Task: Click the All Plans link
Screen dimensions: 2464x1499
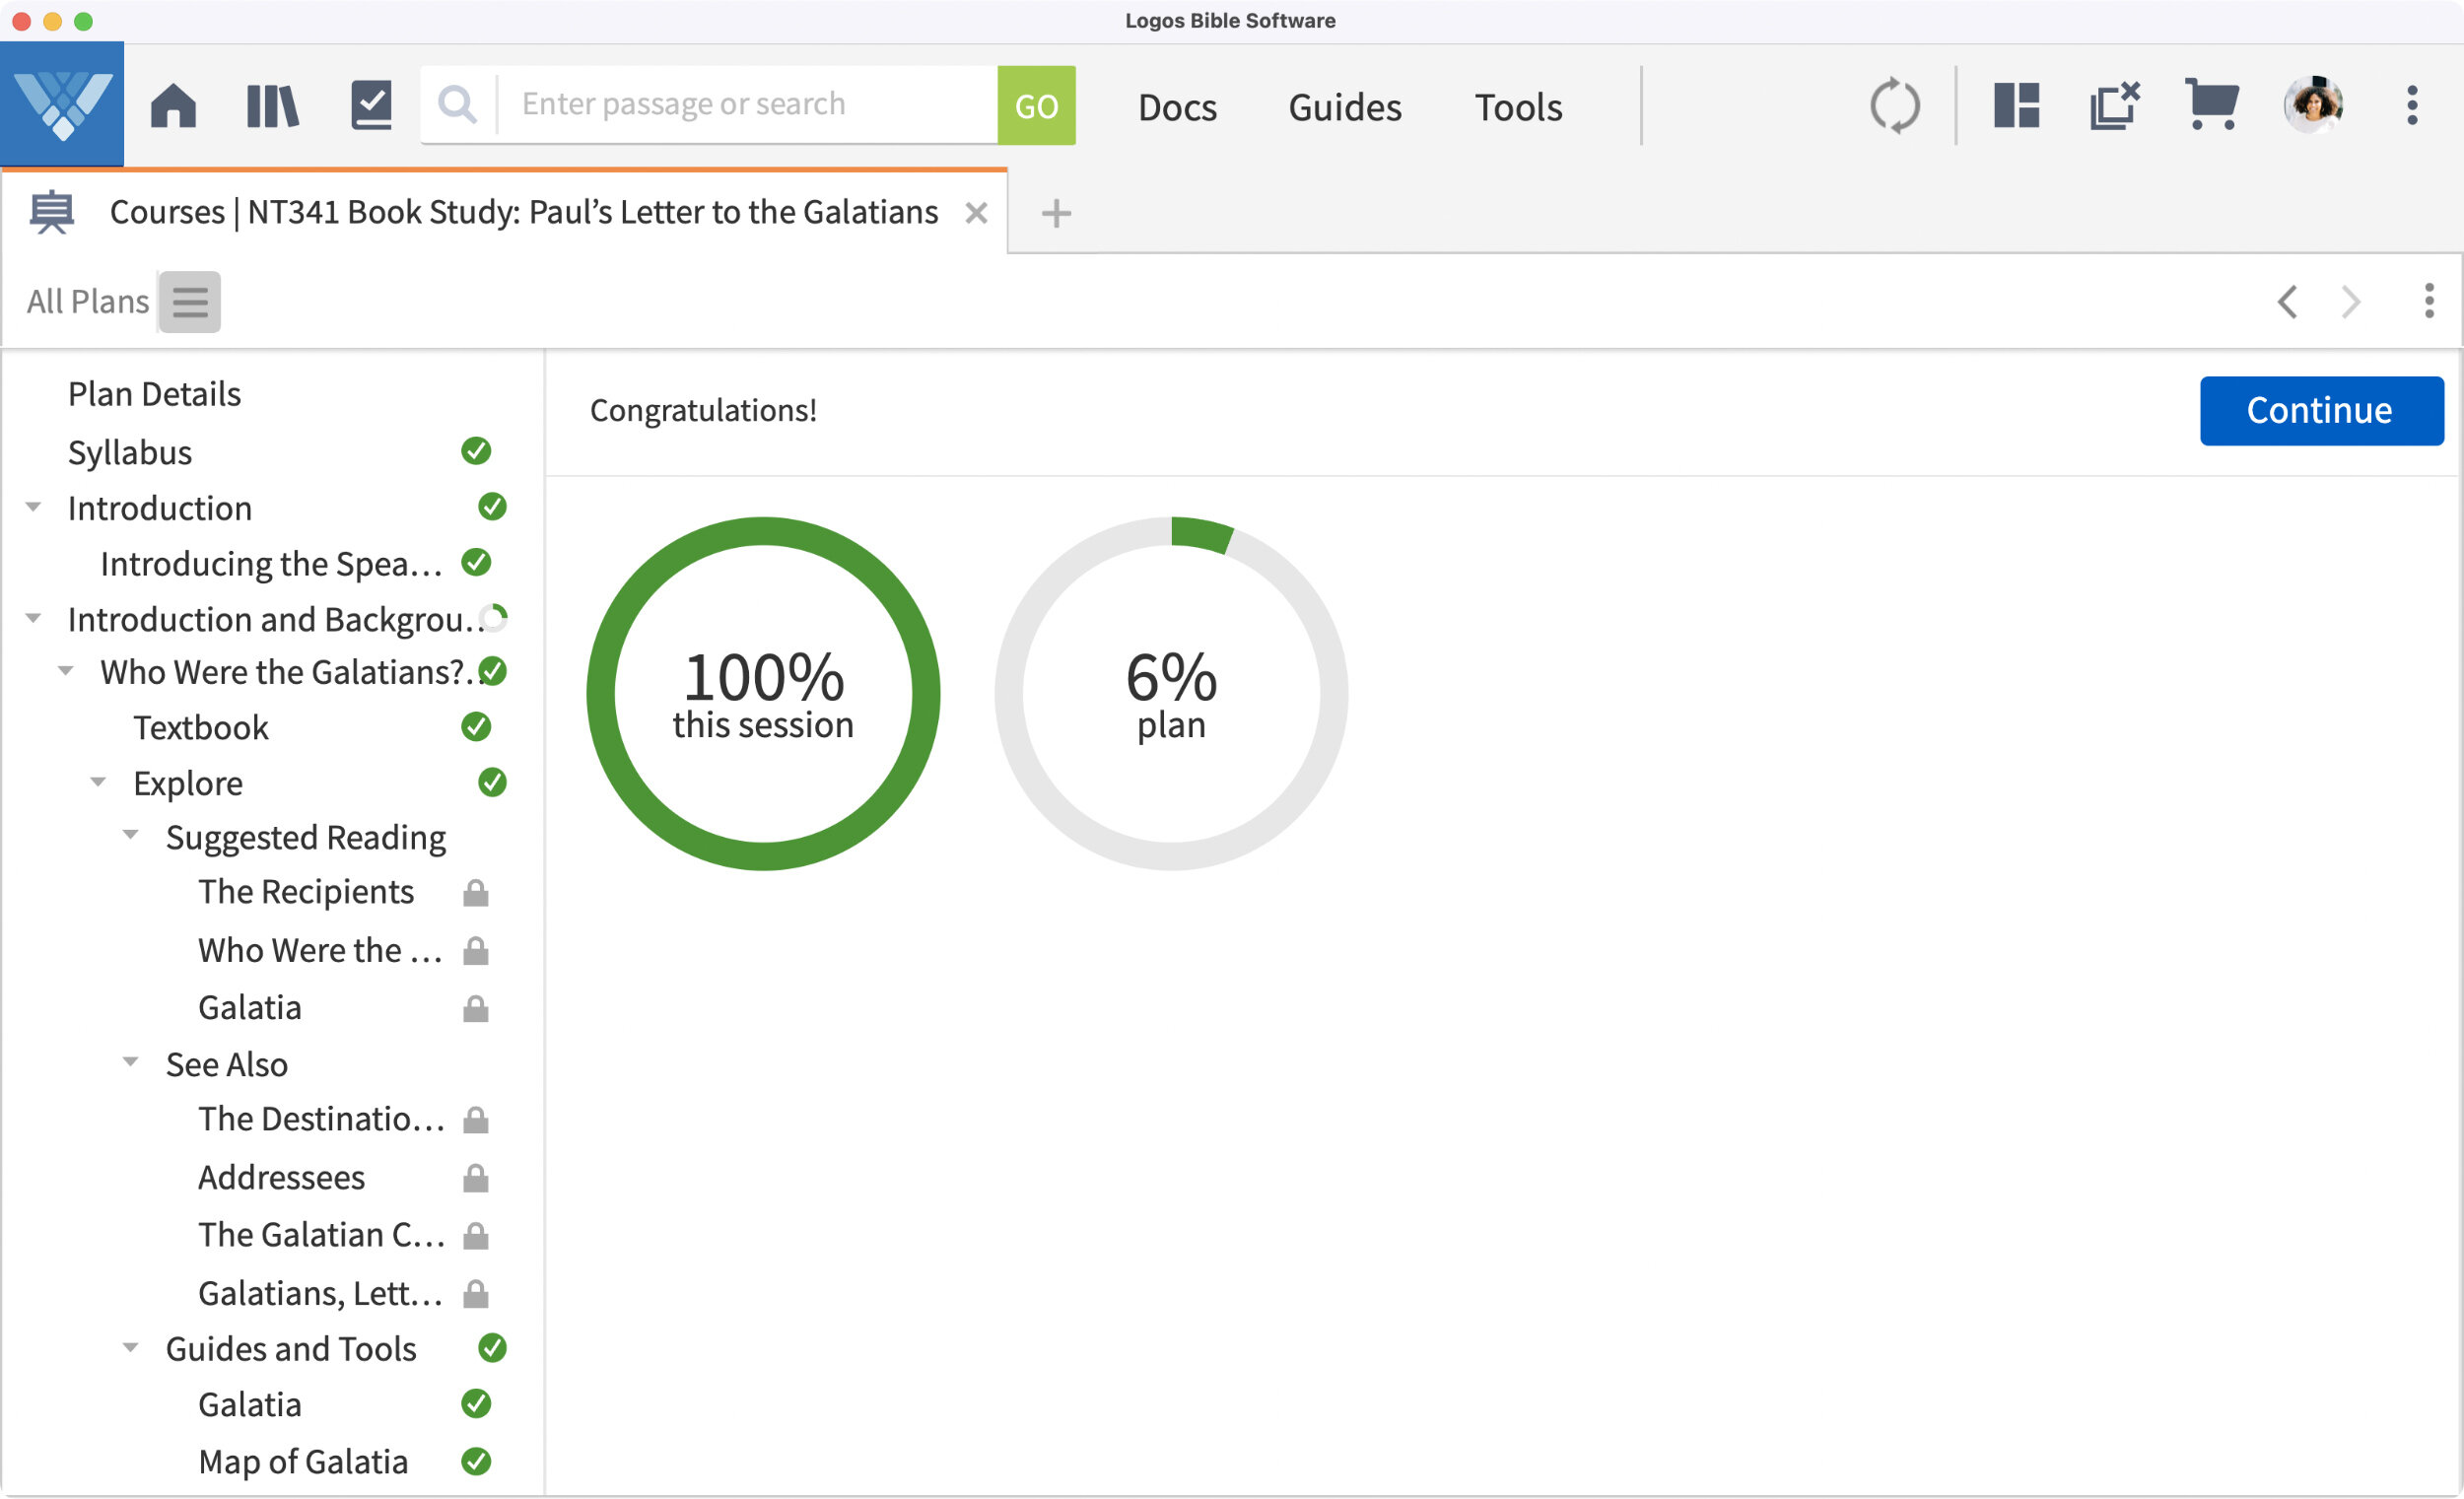Action: tap(88, 301)
